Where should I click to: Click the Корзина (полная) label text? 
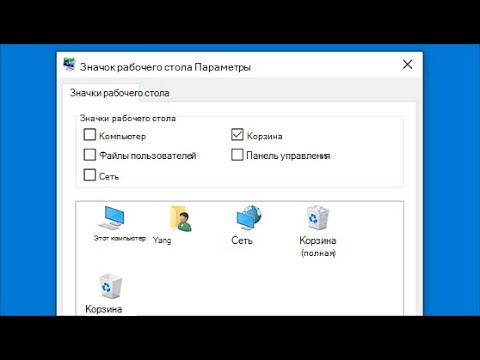[318, 246]
